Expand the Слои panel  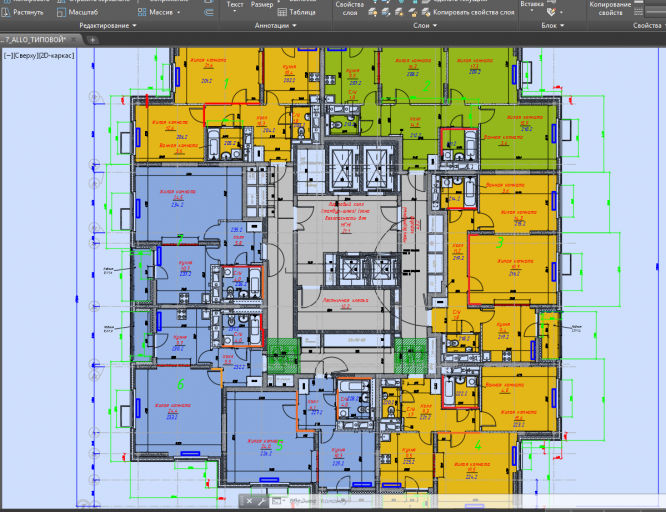tap(425, 25)
